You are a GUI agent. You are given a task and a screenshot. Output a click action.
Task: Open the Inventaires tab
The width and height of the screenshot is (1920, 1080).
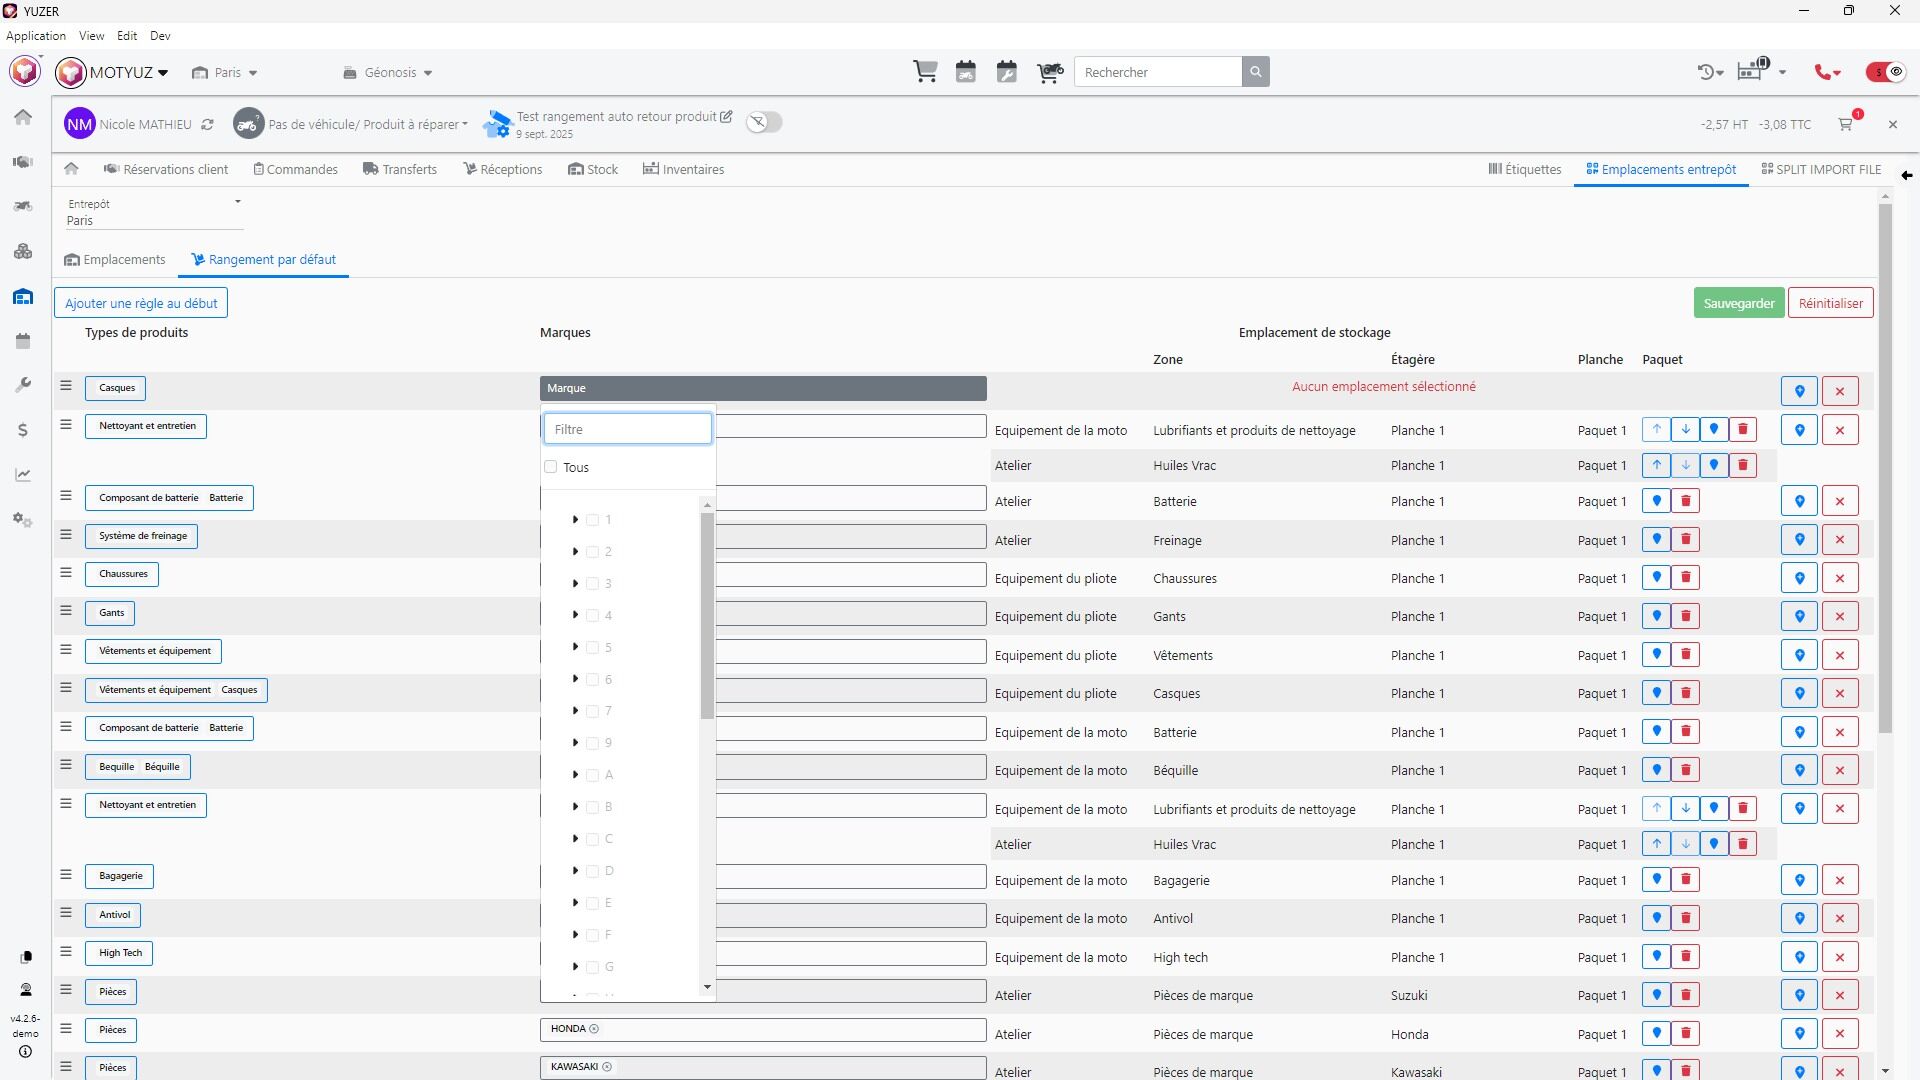(x=684, y=170)
